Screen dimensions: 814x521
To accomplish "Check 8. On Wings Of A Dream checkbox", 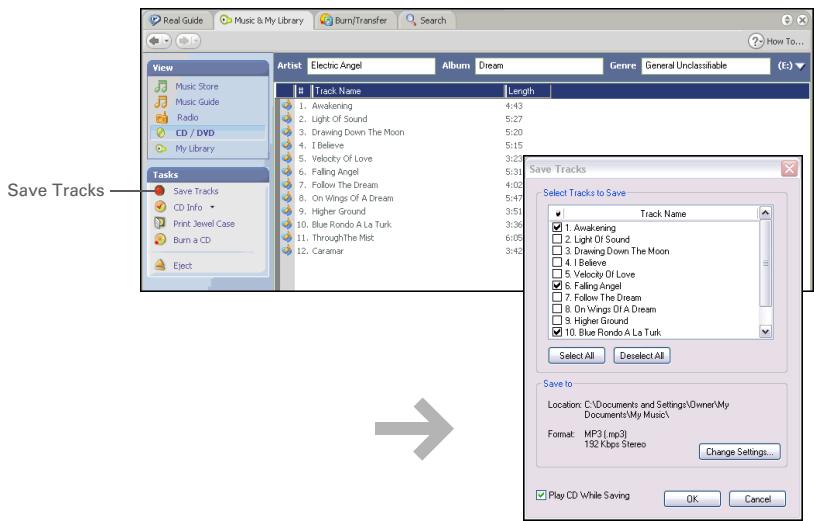I will 557,309.
